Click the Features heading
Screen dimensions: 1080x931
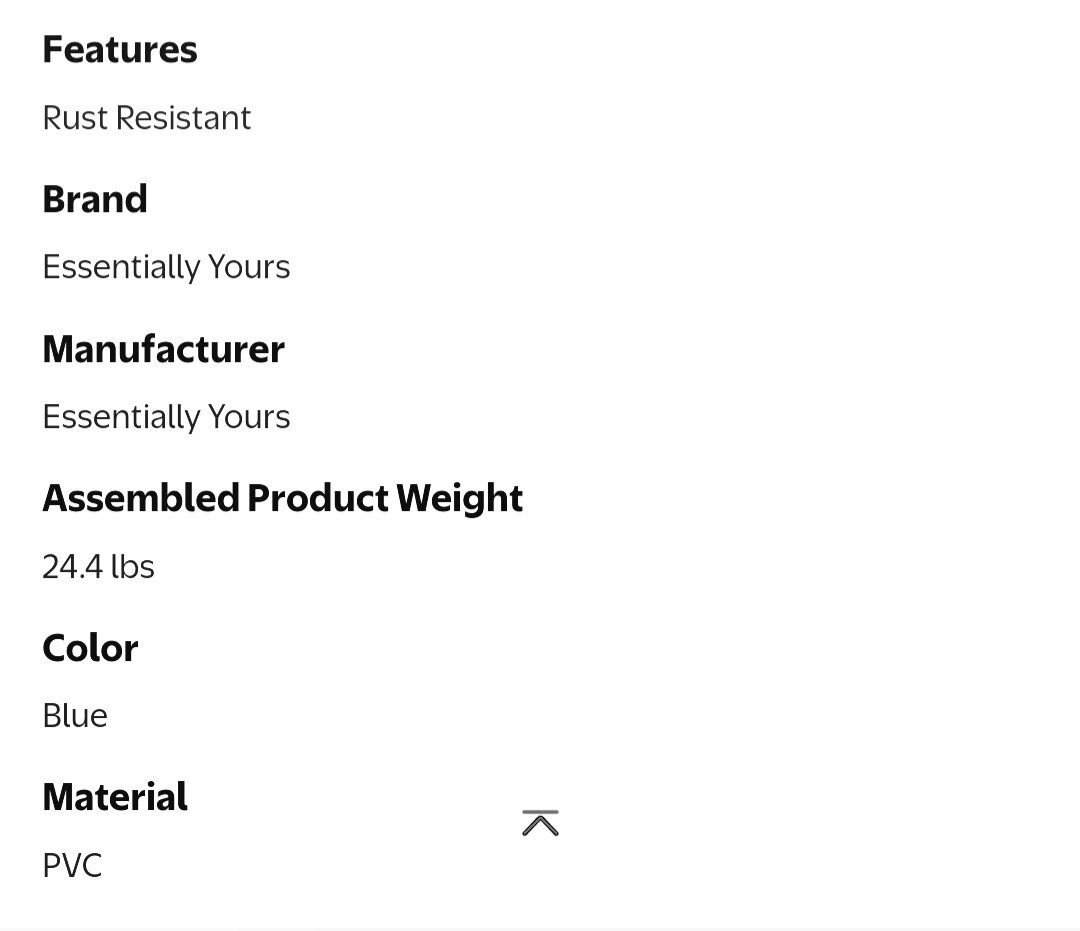pos(120,50)
